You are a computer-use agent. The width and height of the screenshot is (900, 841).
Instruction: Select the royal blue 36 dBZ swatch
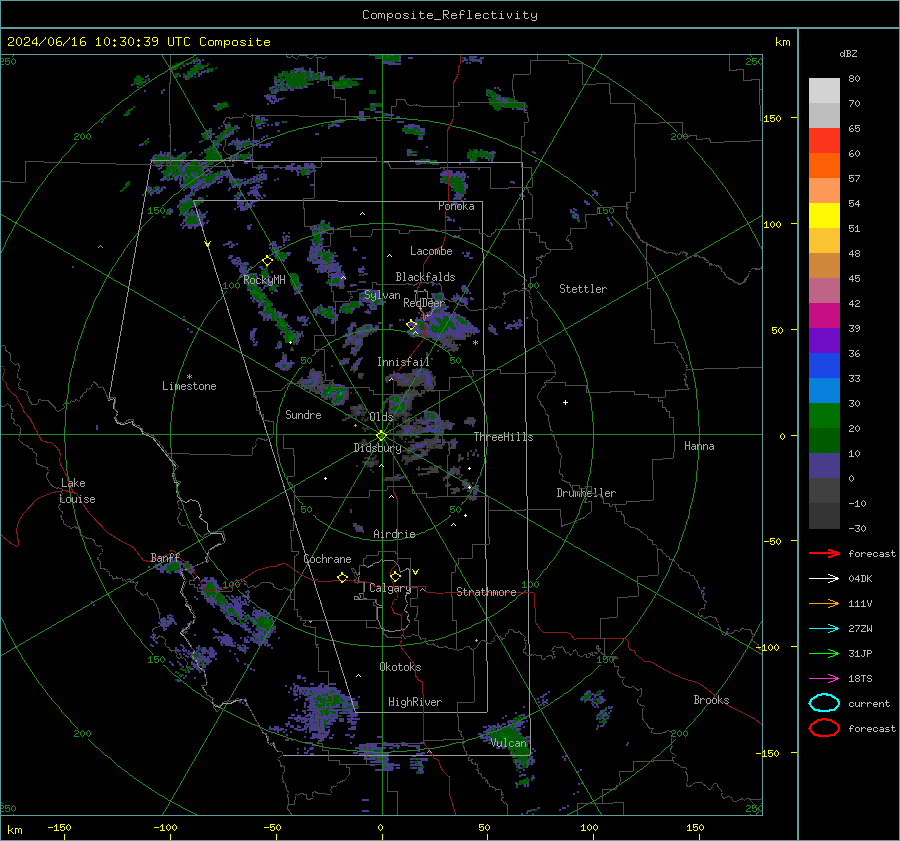click(x=824, y=366)
